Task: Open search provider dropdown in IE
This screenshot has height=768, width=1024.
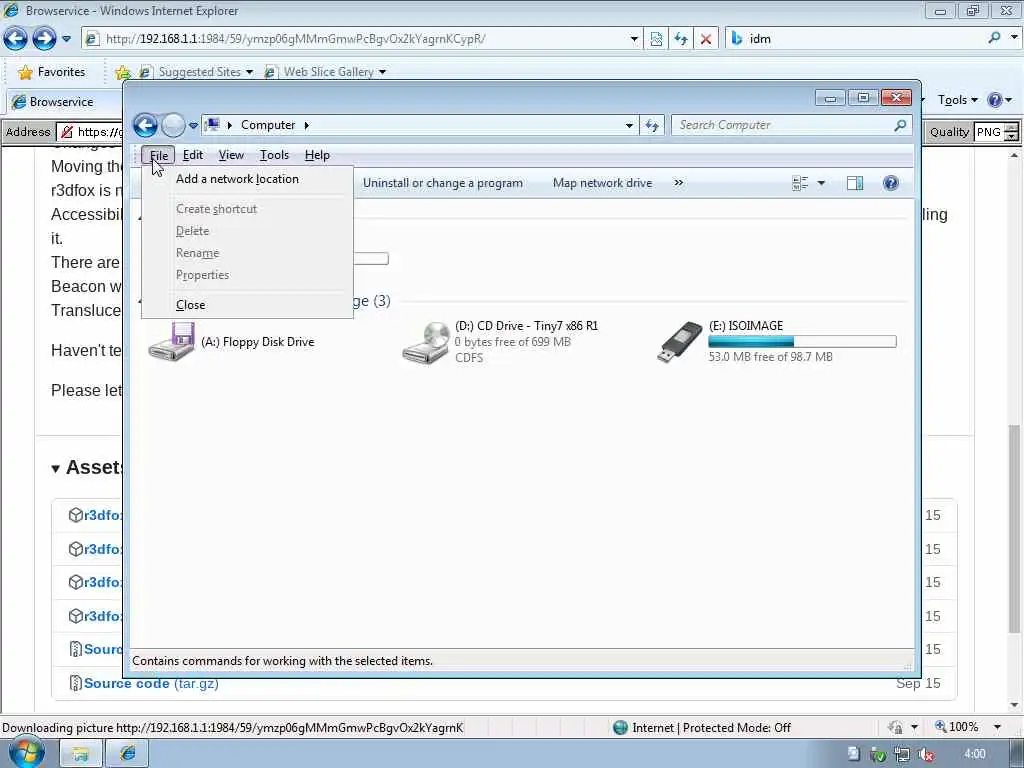Action: point(1014,38)
